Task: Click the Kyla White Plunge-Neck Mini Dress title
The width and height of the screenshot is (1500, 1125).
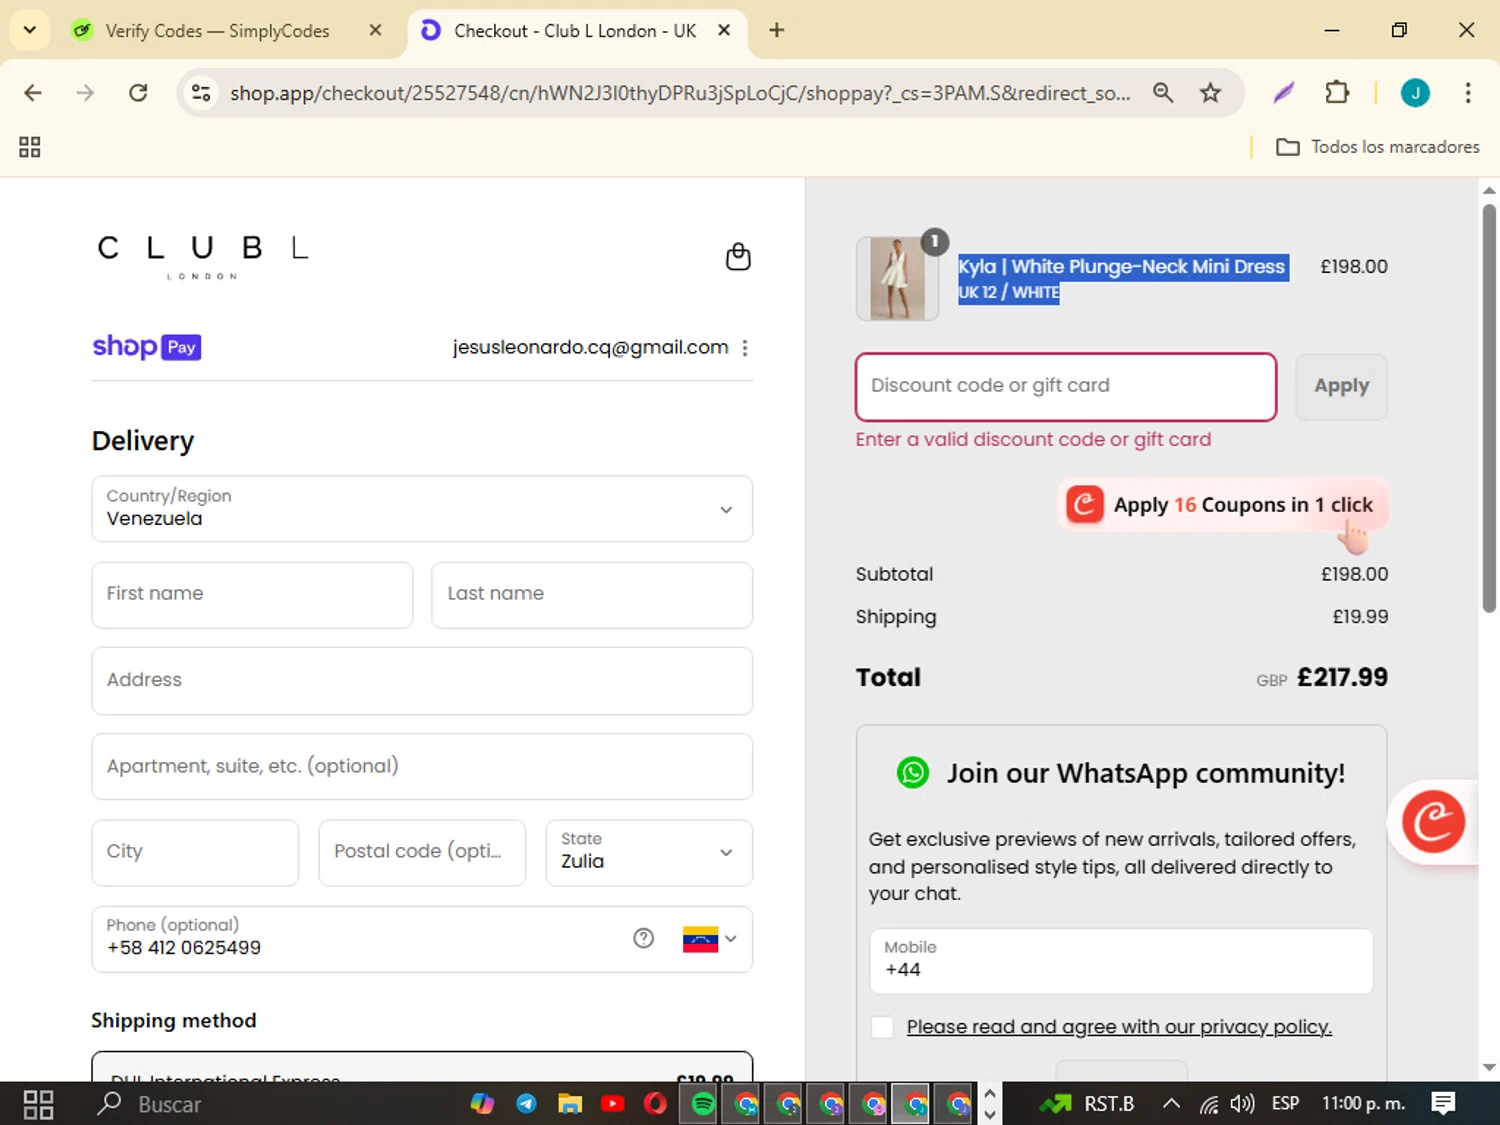Action: point(1121,267)
